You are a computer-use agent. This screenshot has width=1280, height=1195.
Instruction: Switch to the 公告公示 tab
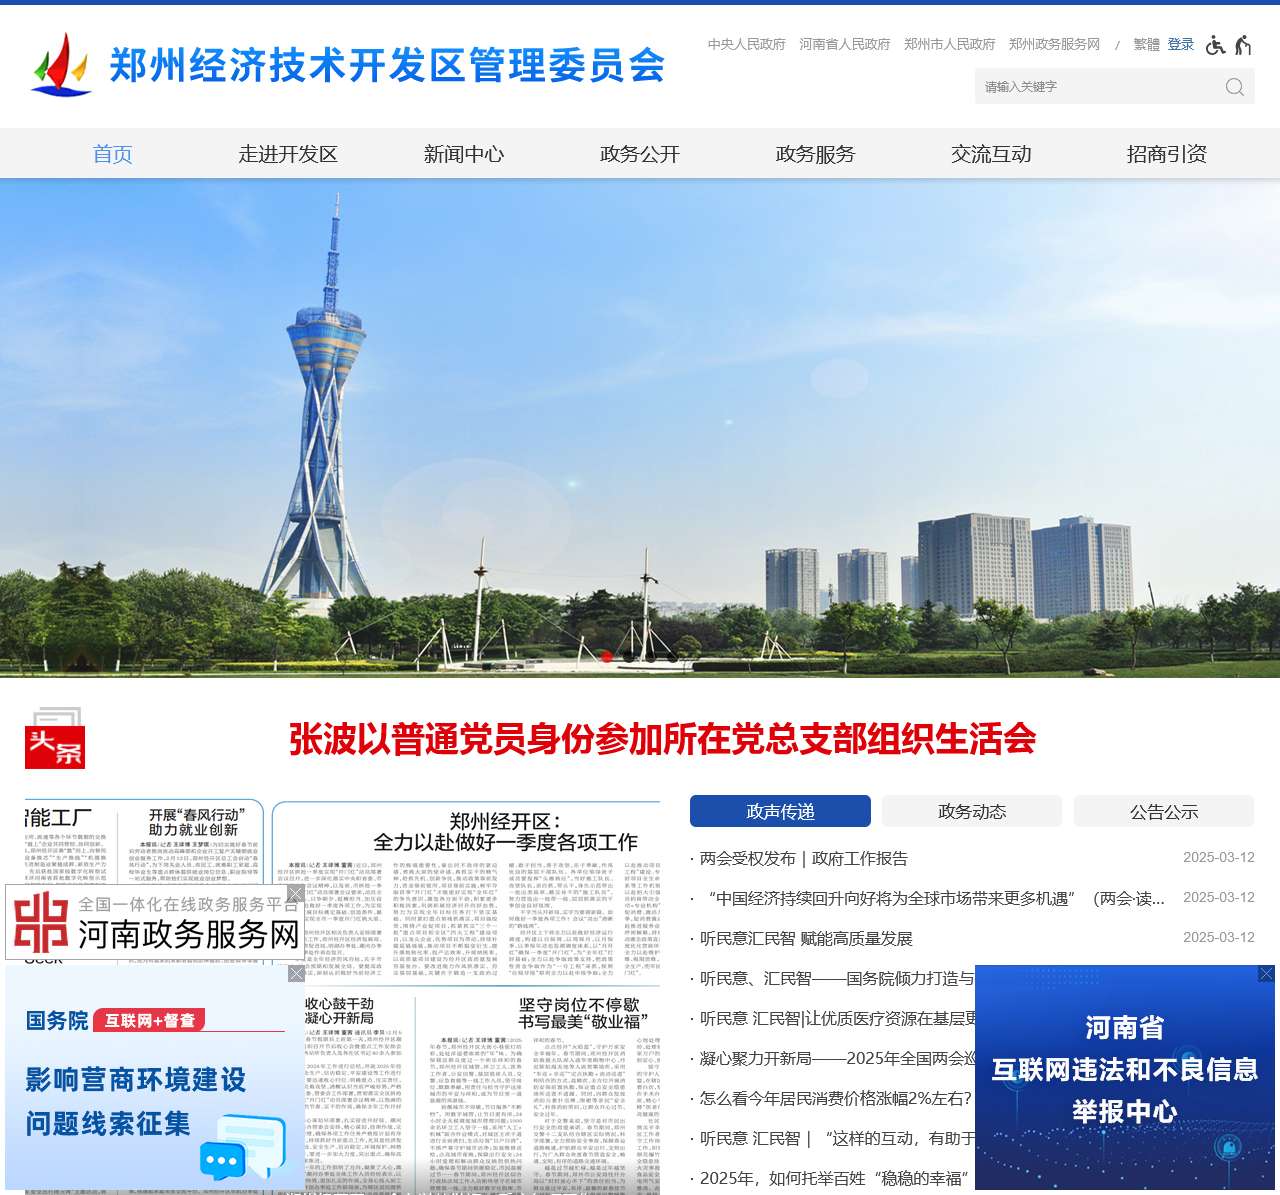[x=1164, y=811]
